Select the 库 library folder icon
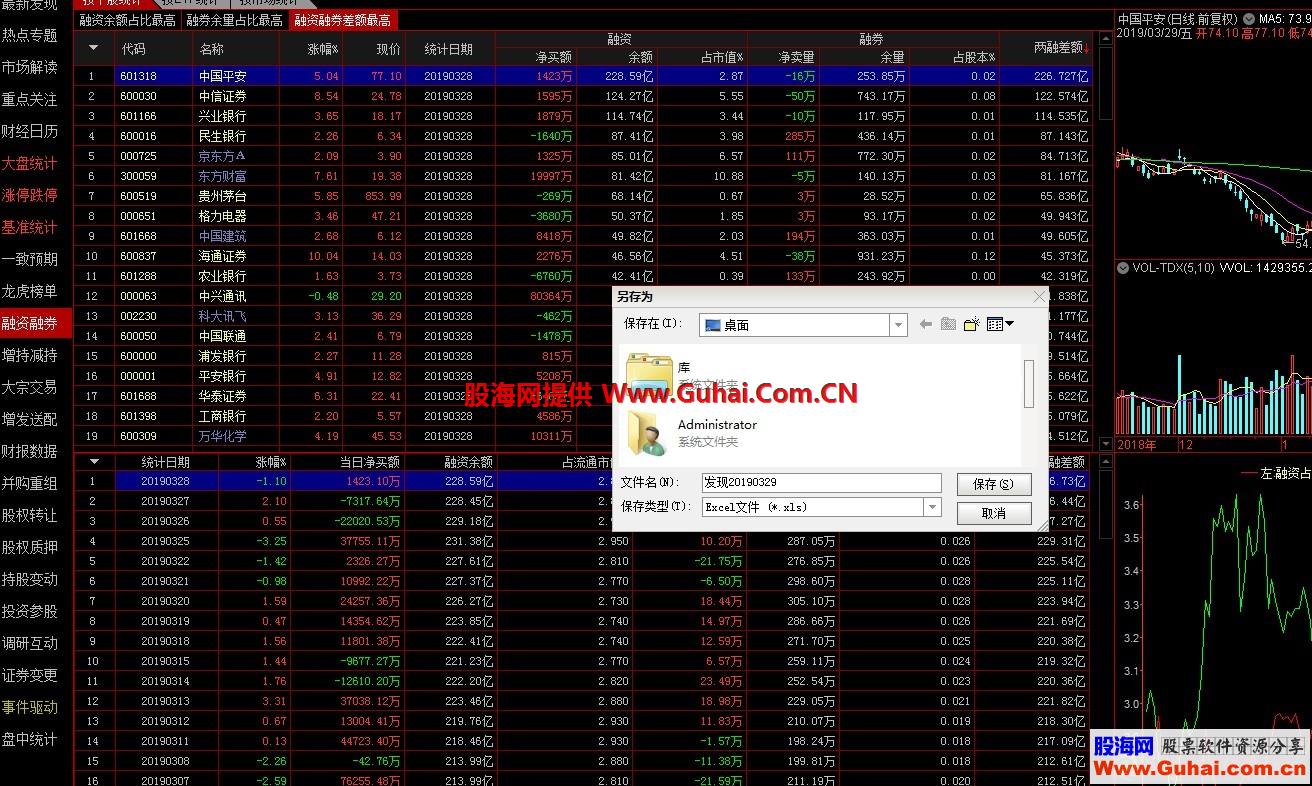This screenshot has width=1312, height=786. pos(649,373)
